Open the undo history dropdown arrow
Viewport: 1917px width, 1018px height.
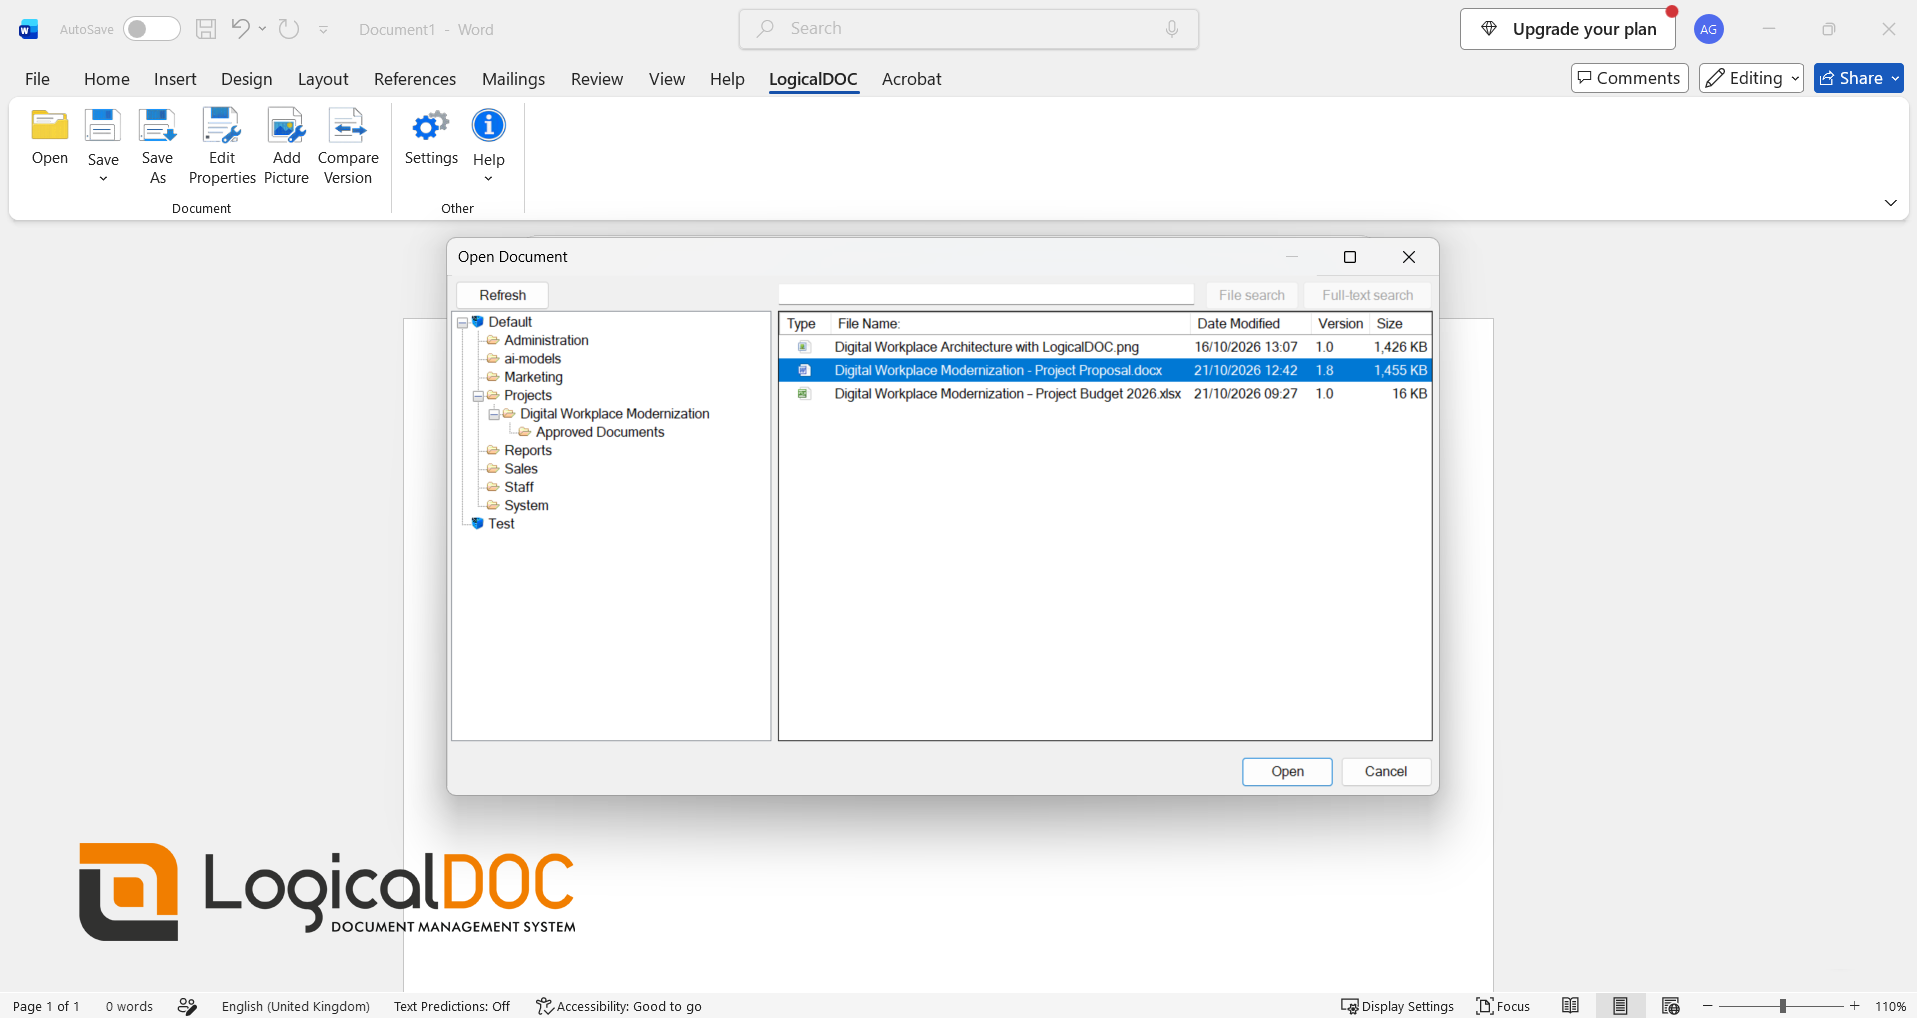(x=262, y=29)
